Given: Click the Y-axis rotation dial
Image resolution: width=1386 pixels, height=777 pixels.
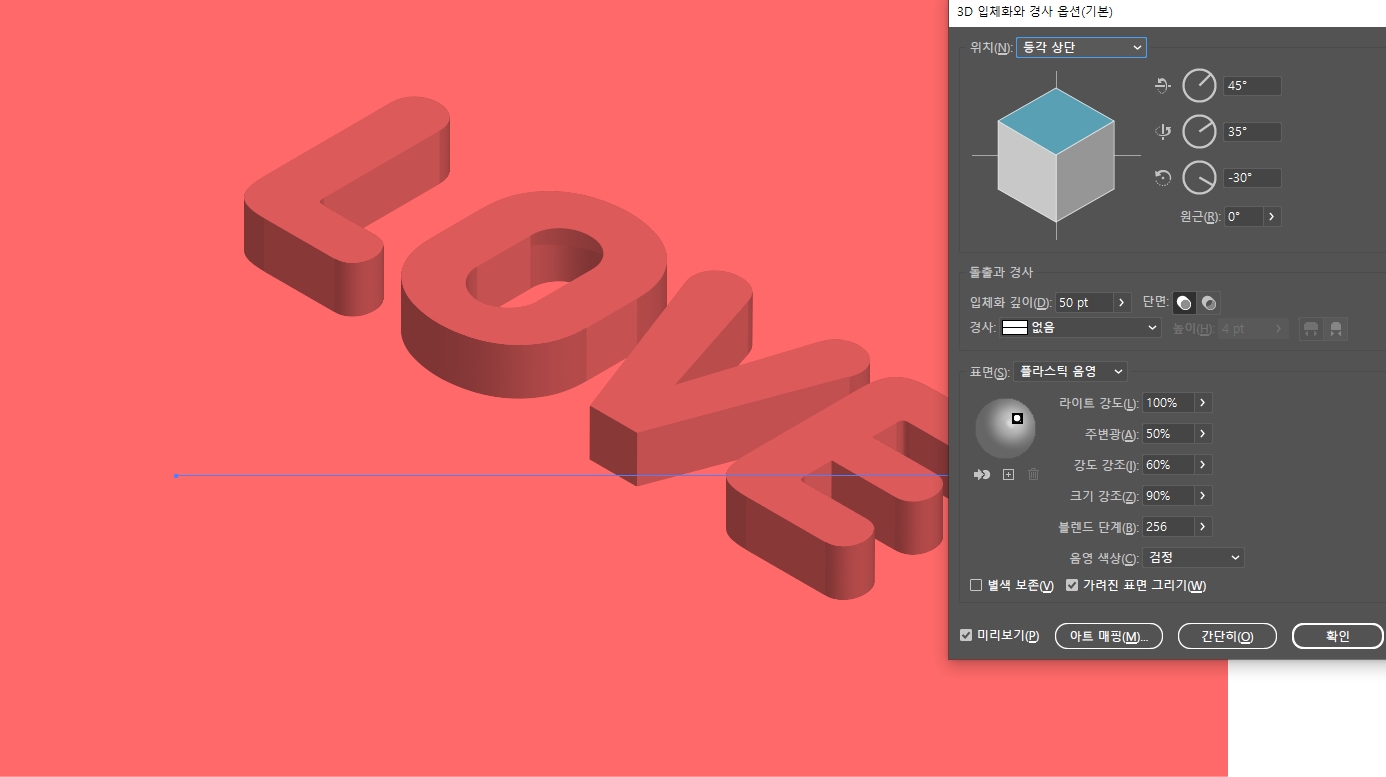Looking at the screenshot, I should (x=1200, y=132).
